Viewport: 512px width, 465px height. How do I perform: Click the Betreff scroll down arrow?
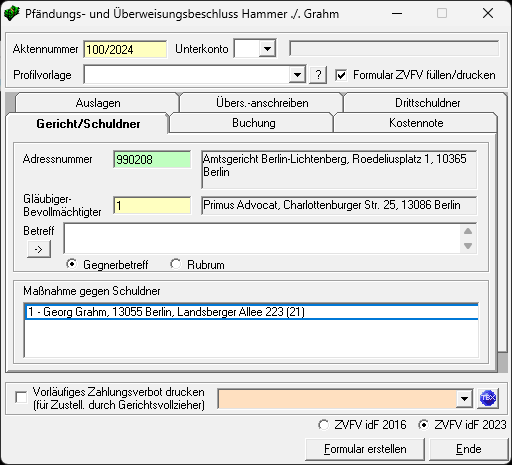click(468, 246)
